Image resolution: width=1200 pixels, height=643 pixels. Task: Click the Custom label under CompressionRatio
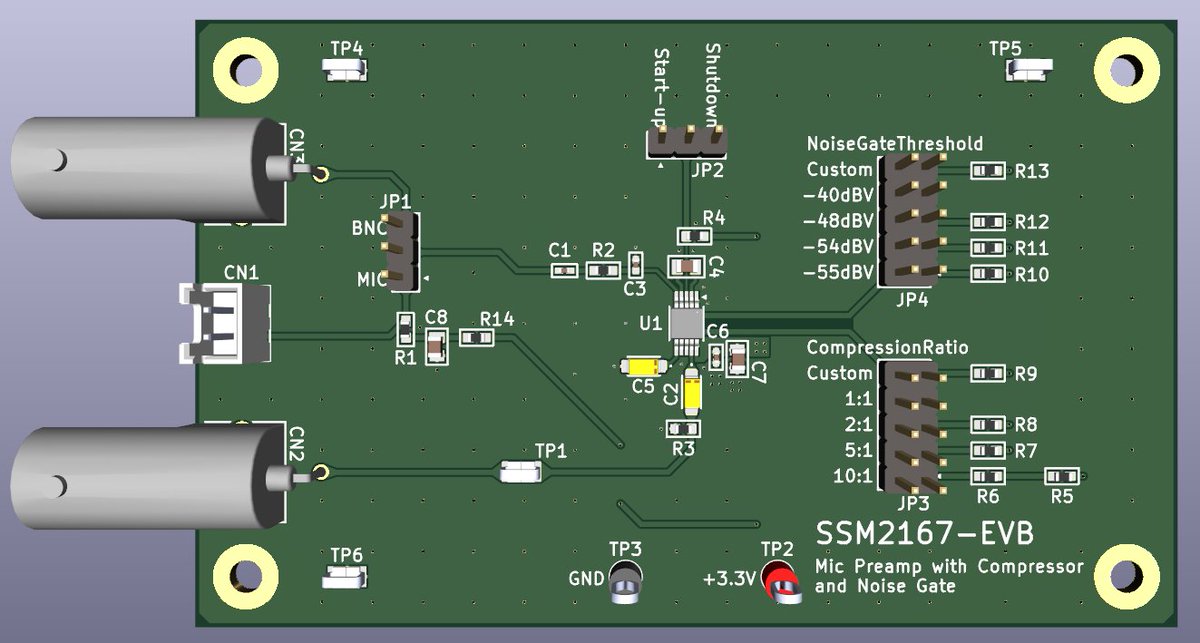click(x=840, y=373)
